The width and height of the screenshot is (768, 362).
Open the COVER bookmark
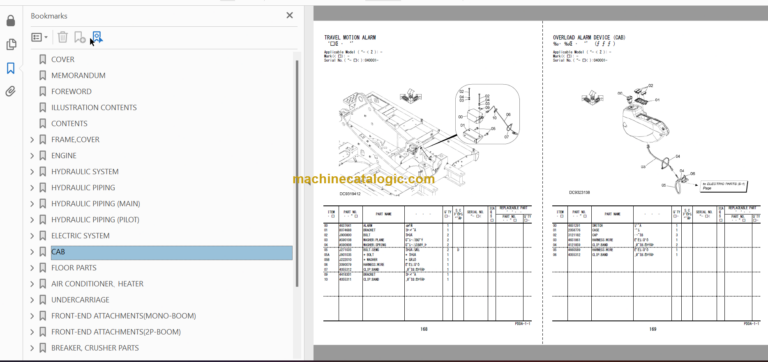63,59
